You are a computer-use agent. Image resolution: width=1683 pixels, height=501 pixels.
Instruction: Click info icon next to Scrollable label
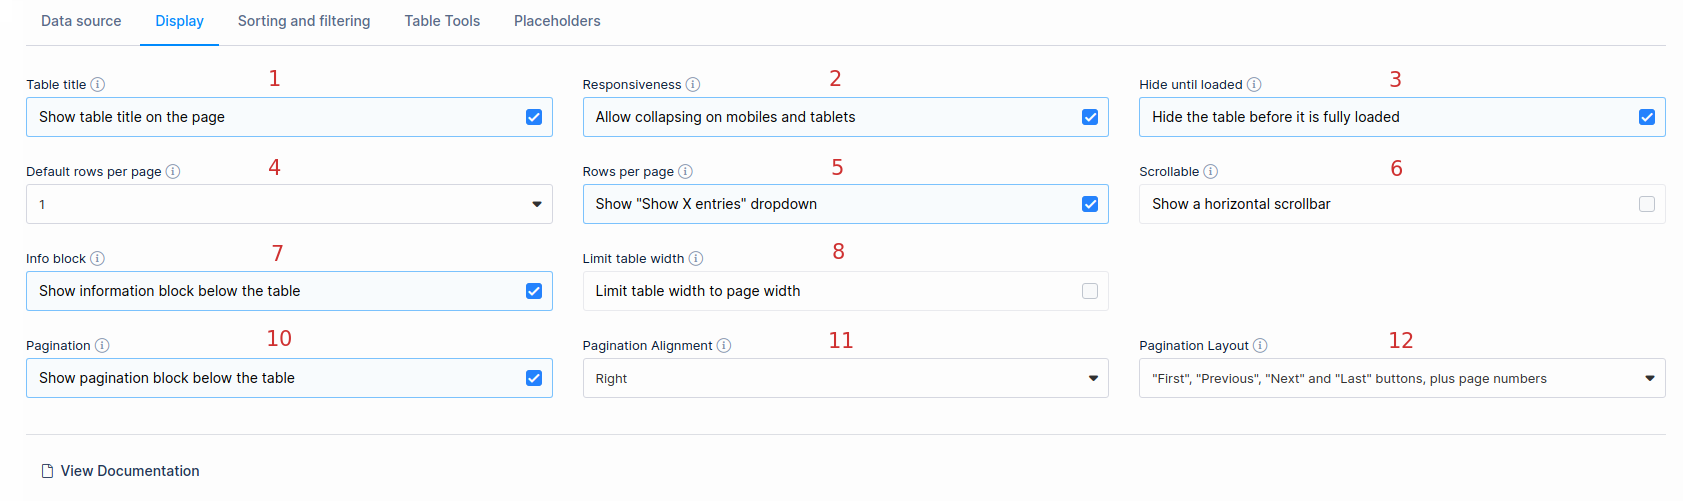[1211, 172]
